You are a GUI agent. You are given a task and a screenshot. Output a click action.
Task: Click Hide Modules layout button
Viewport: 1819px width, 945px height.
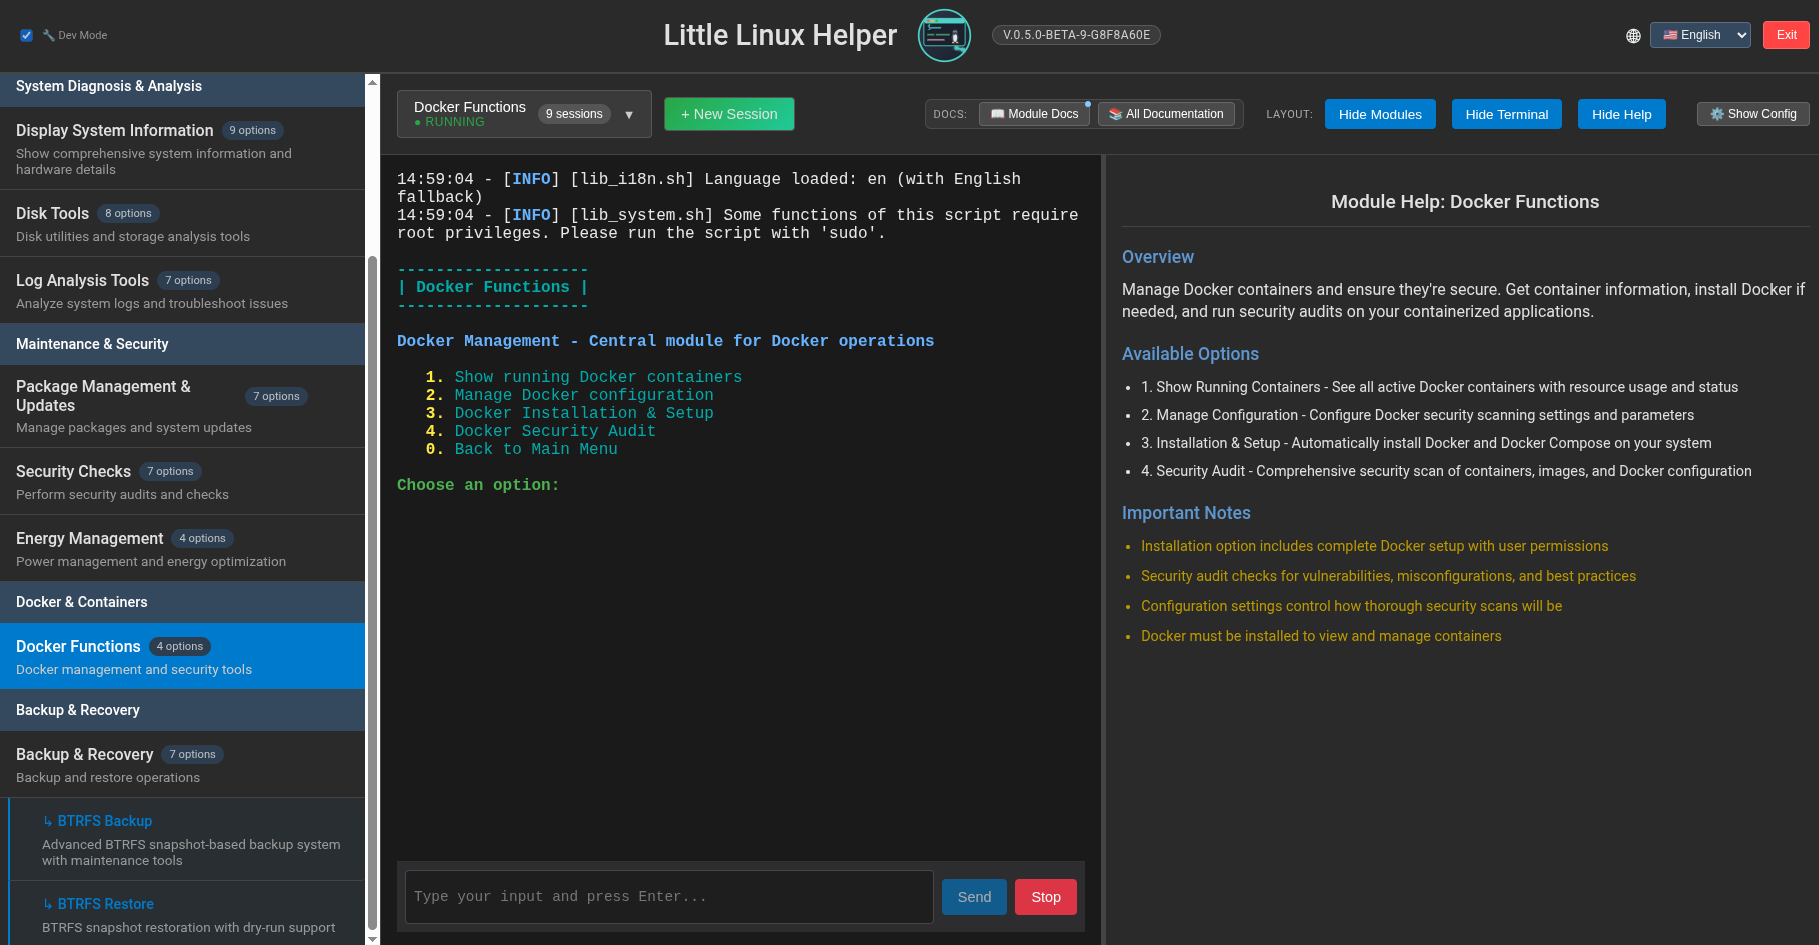click(1380, 114)
